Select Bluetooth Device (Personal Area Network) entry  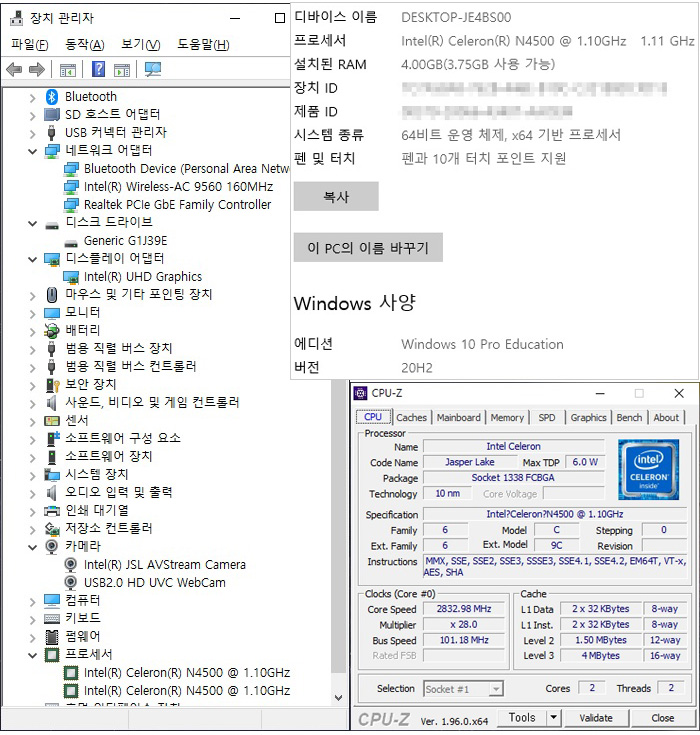(176, 169)
